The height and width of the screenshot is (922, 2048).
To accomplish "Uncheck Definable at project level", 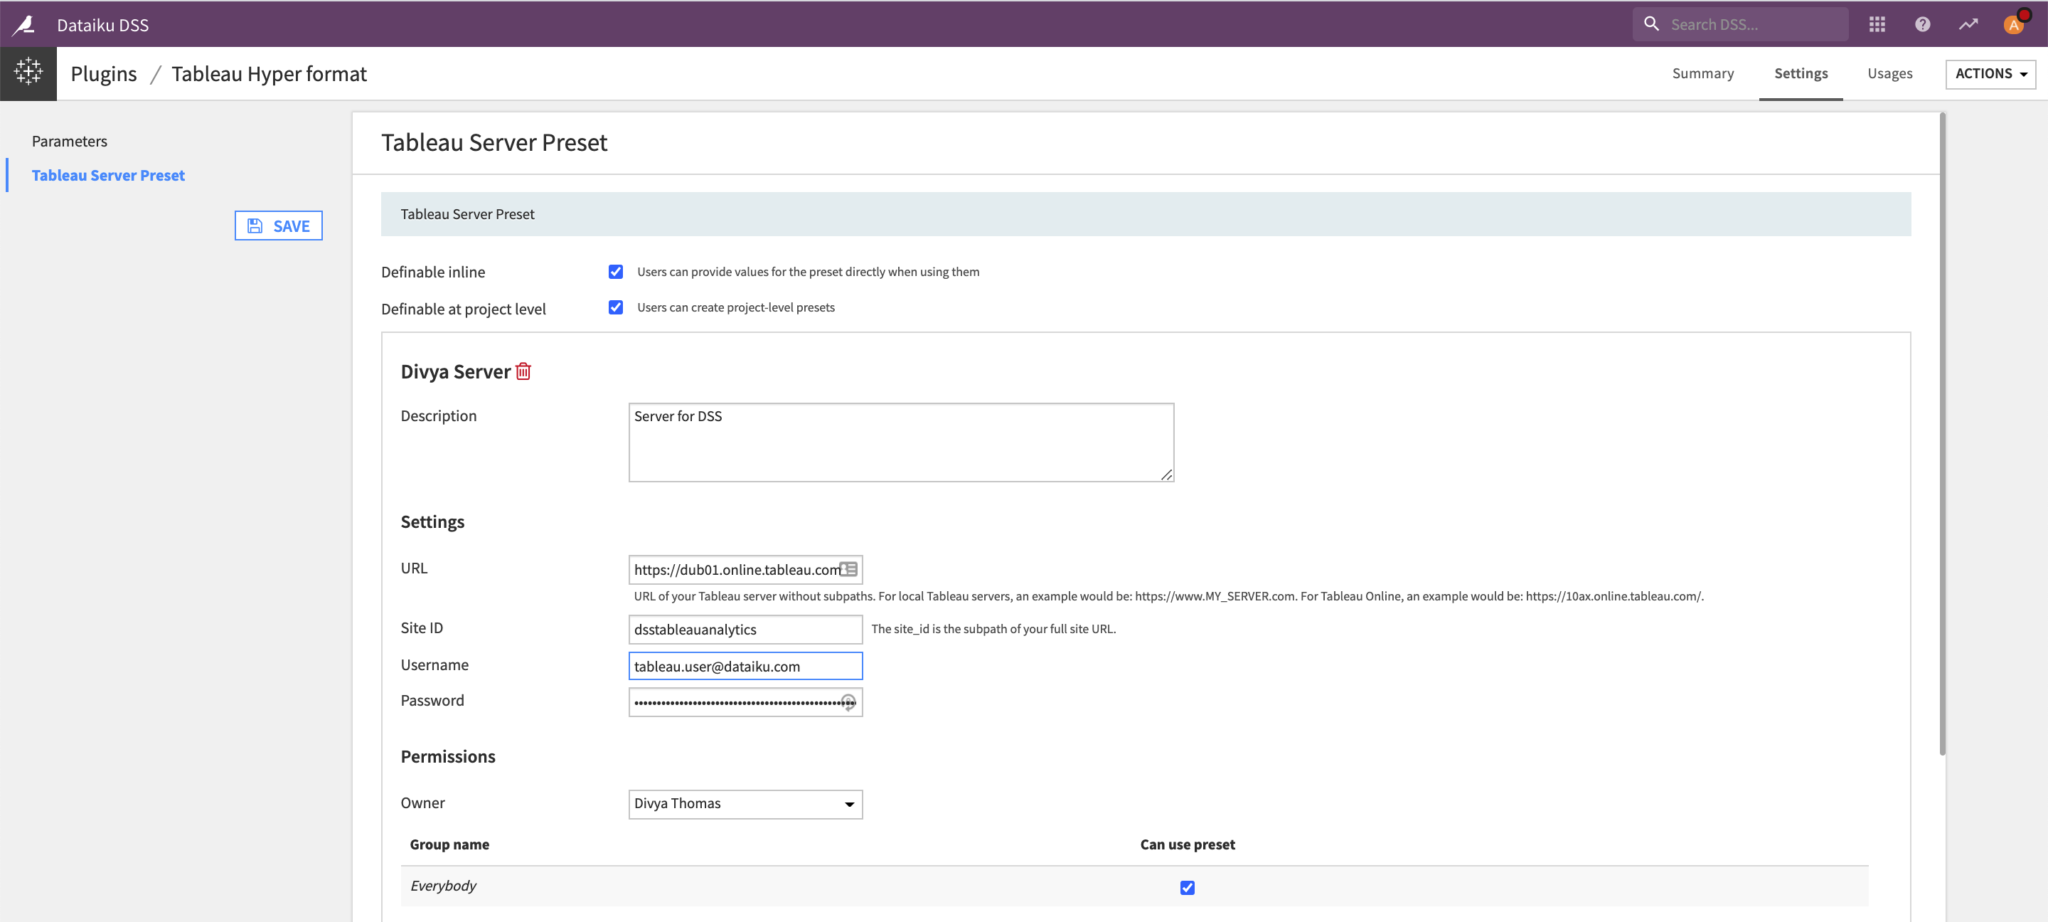I will 616,308.
